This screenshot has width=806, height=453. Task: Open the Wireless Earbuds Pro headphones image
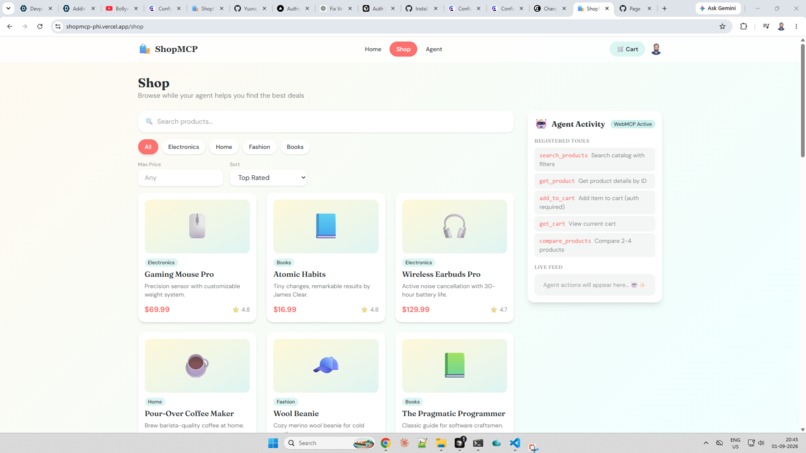pos(454,226)
